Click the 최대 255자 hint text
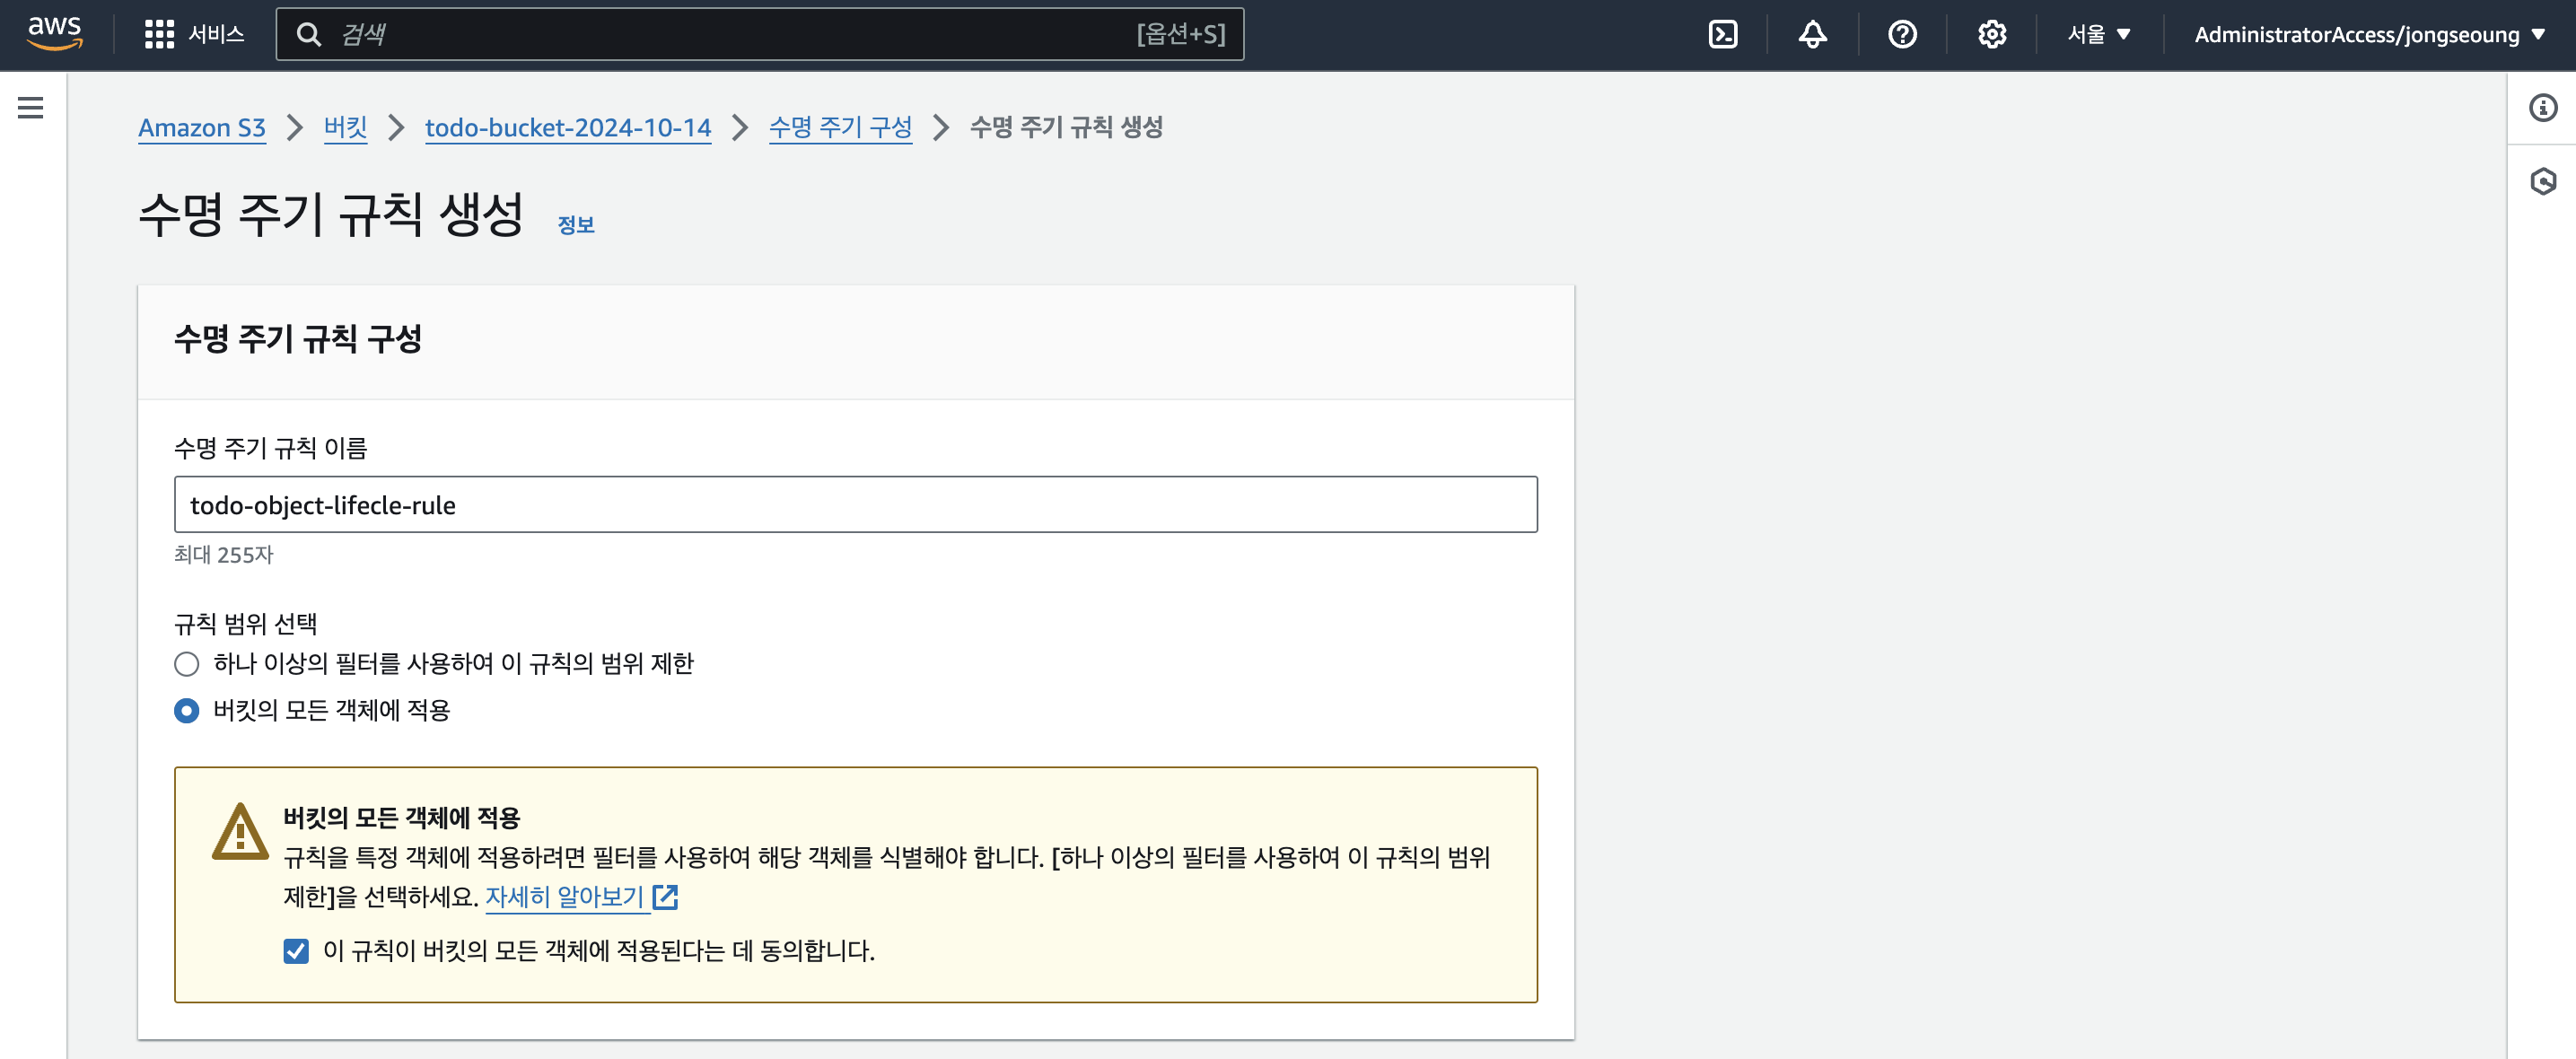Screen dimensions: 2576x1059 coord(224,554)
